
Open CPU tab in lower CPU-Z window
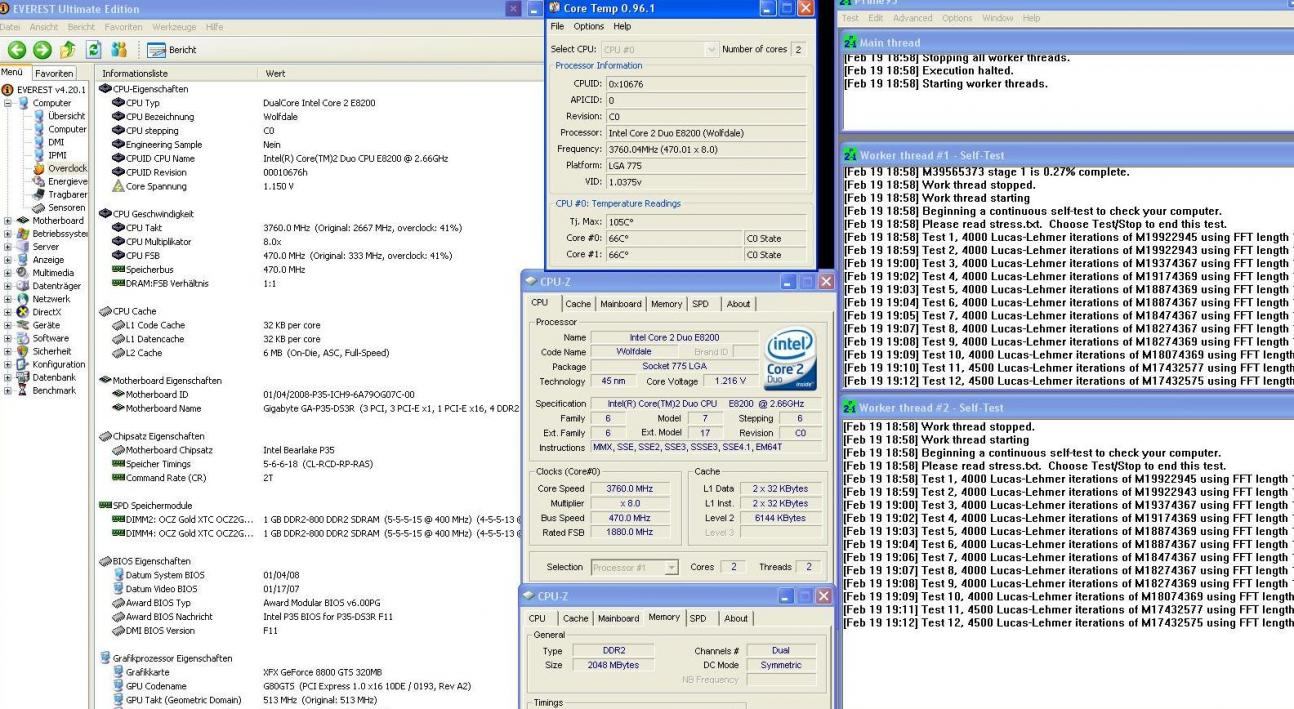tap(537, 618)
